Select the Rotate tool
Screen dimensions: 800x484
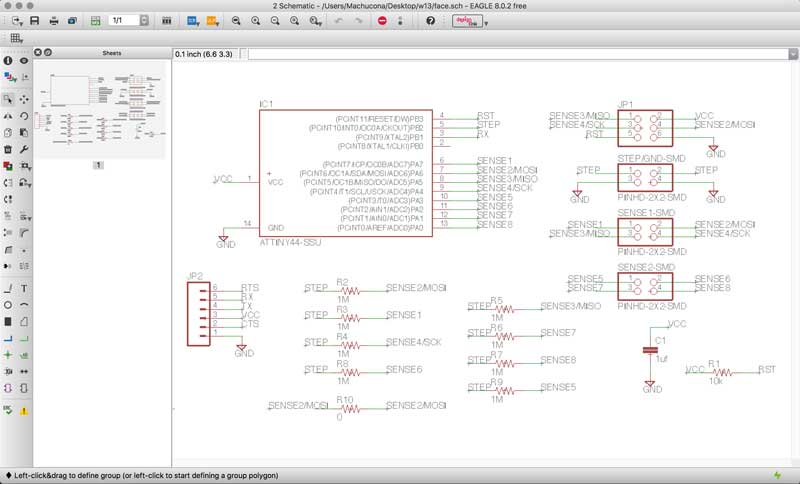(24, 116)
